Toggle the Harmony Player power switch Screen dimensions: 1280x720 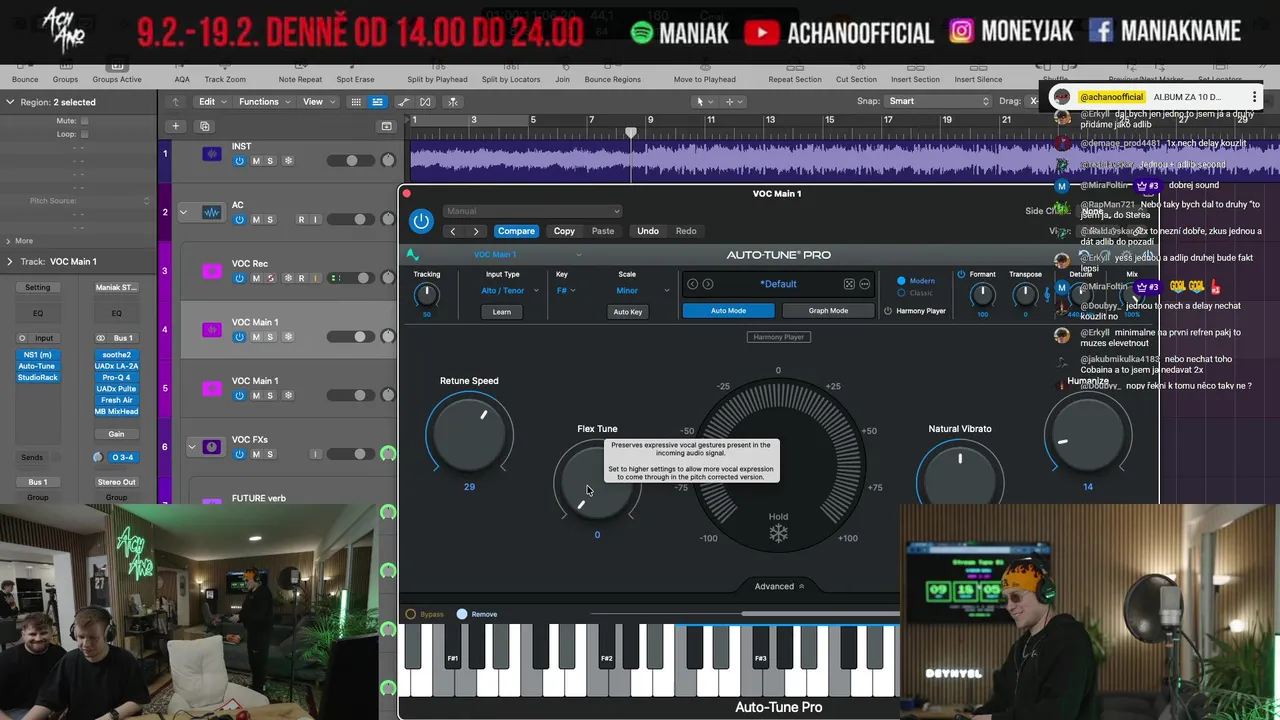pyautogui.click(x=888, y=311)
